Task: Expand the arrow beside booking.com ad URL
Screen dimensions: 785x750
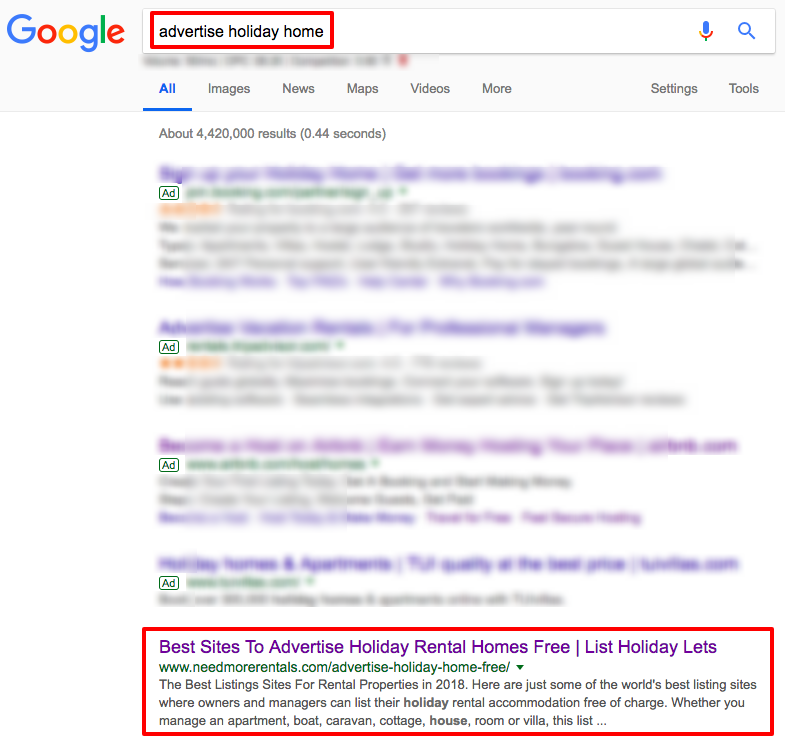Action: (x=403, y=191)
